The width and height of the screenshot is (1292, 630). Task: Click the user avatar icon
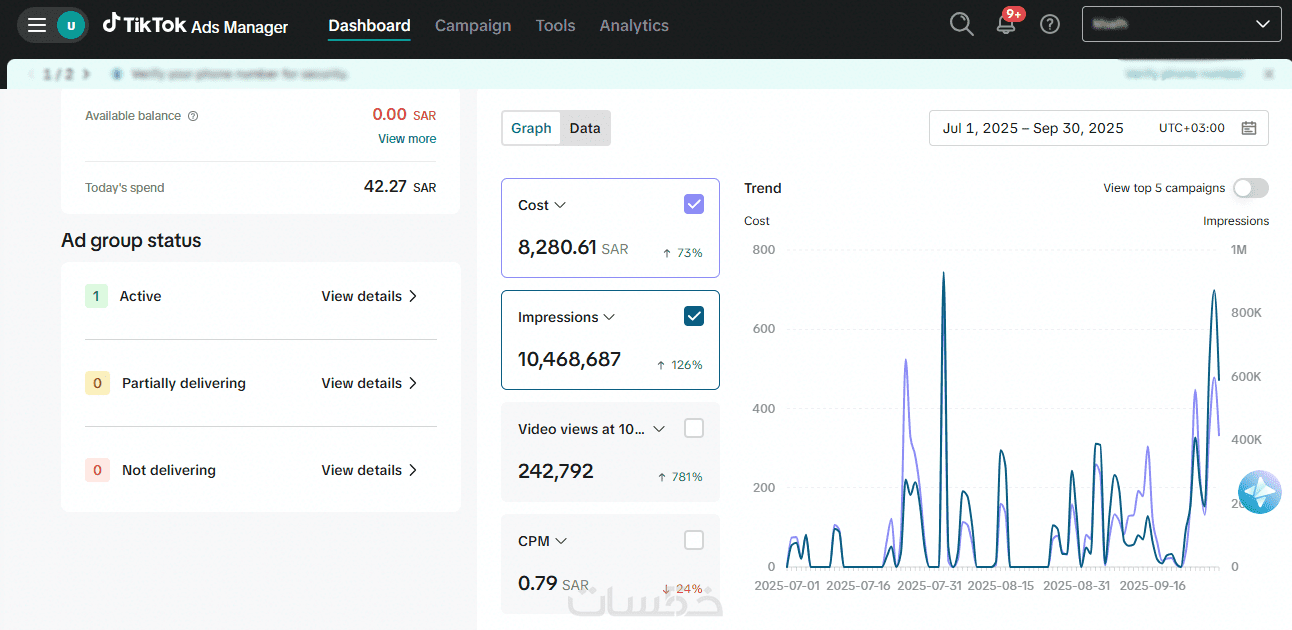coord(71,25)
